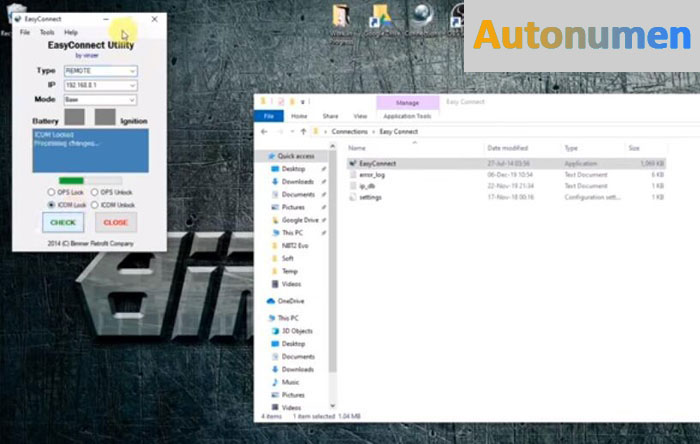Click the folder icon in Explorer's quick access toolbar
The image size is (700, 444).
[263, 102]
